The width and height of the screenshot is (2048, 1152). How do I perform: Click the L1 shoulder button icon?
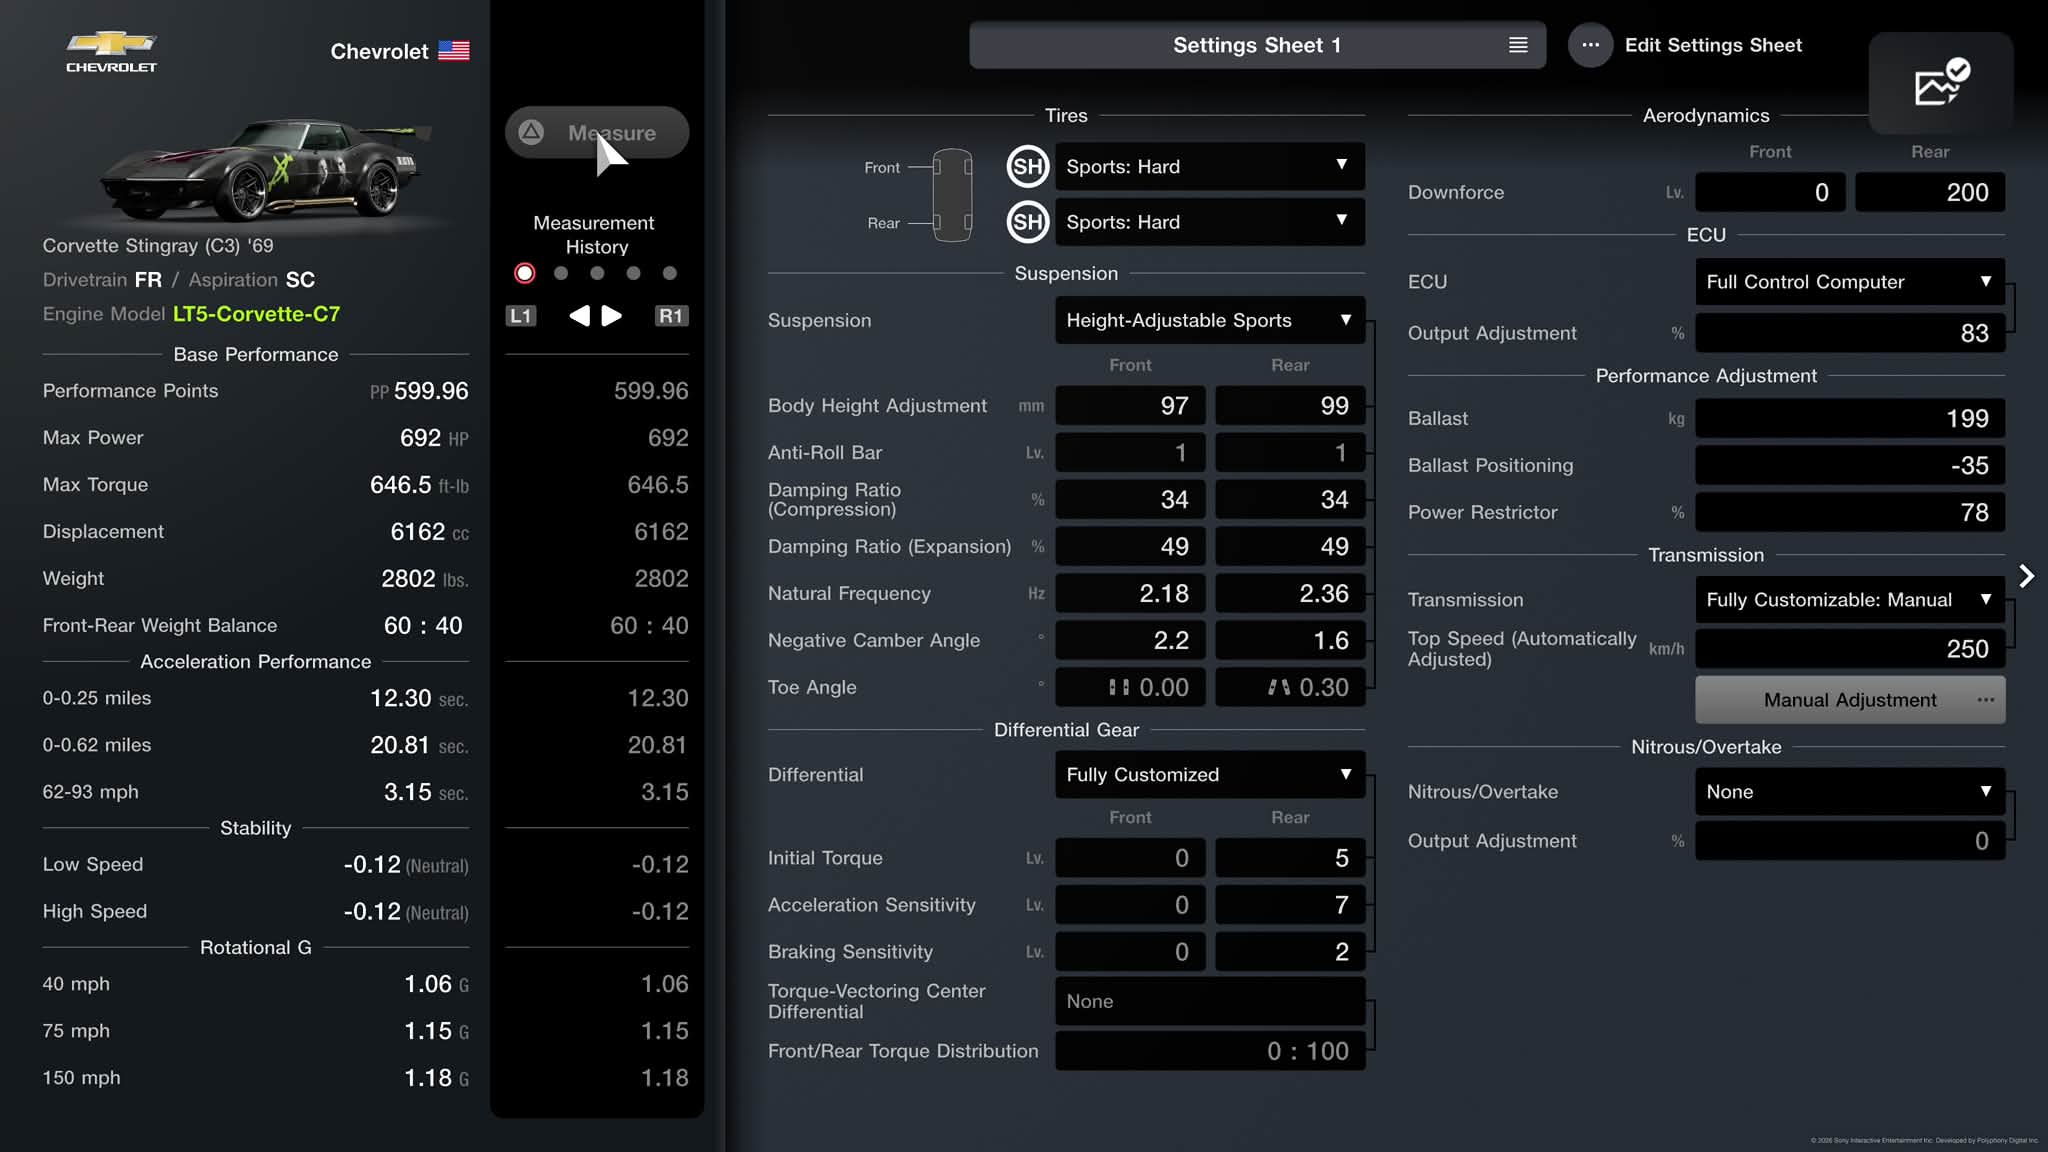521,316
